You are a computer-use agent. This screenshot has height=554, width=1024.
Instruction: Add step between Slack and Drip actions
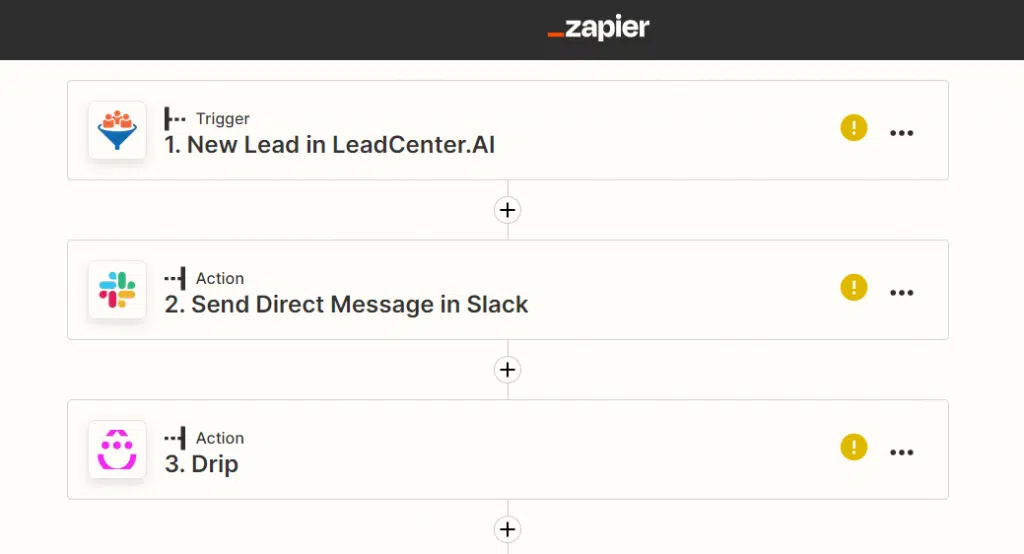pyautogui.click(x=507, y=370)
